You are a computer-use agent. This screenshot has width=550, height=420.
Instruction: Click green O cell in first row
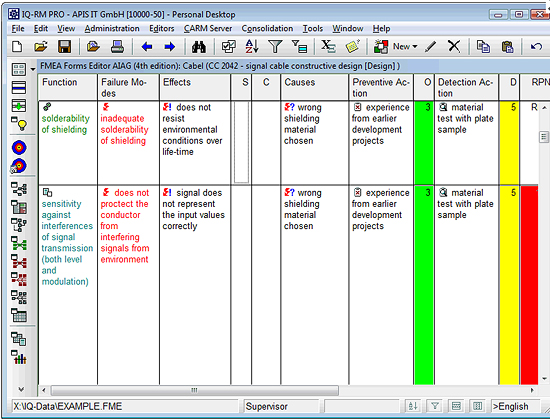click(424, 143)
